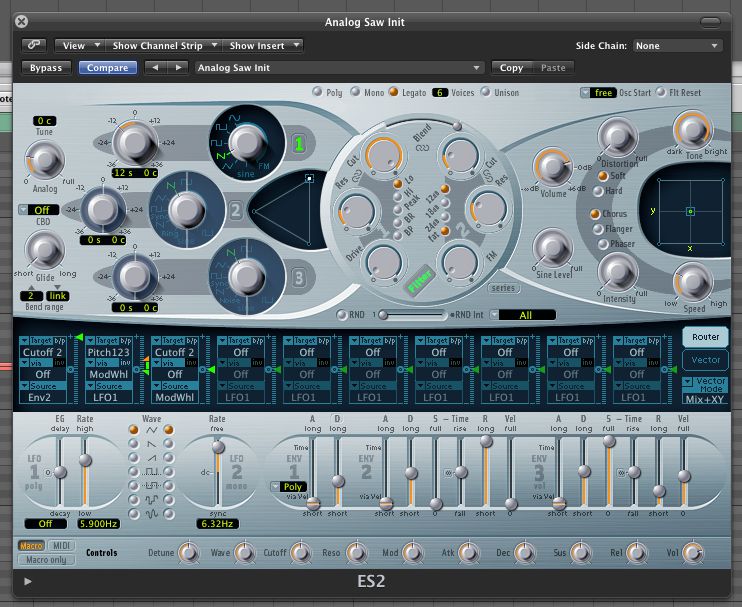Click the play triangle at bottom left

(x=28, y=581)
